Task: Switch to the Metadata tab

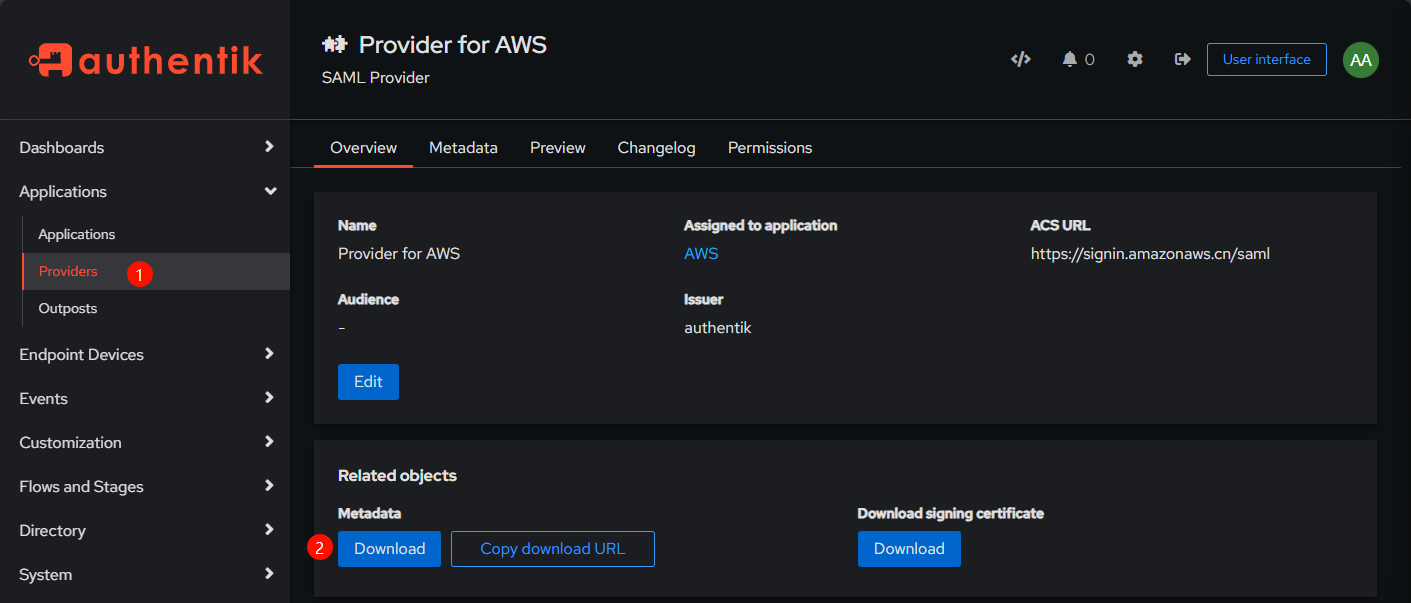Action: click(463, 147)
